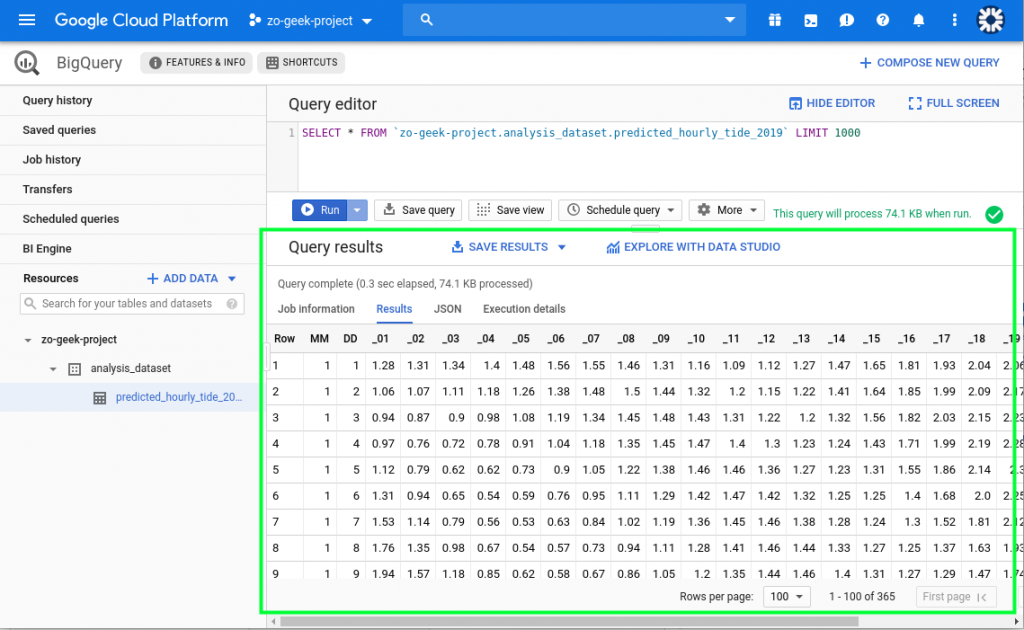Focus the resources search field
Viewport: 1024px width, 630px height.
pos(132,304)
